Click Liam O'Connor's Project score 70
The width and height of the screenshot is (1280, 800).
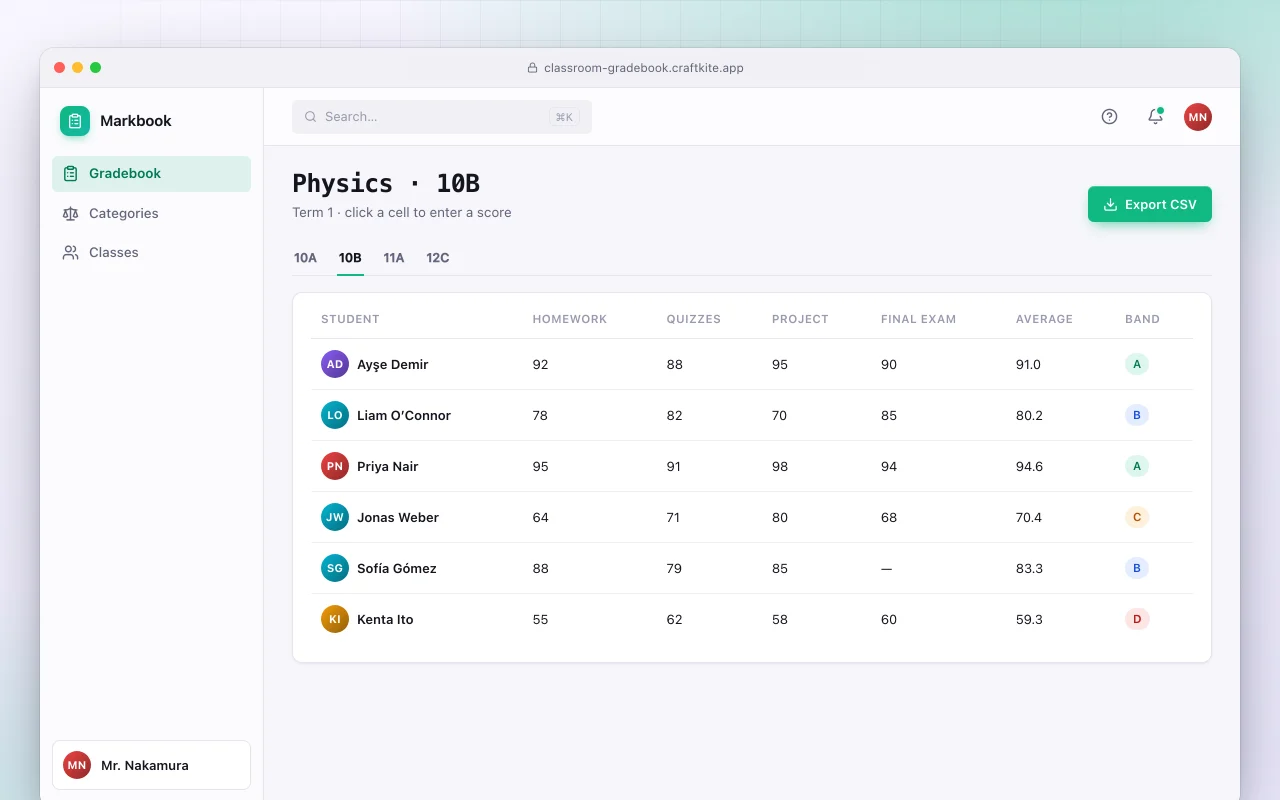click(780, 416)
